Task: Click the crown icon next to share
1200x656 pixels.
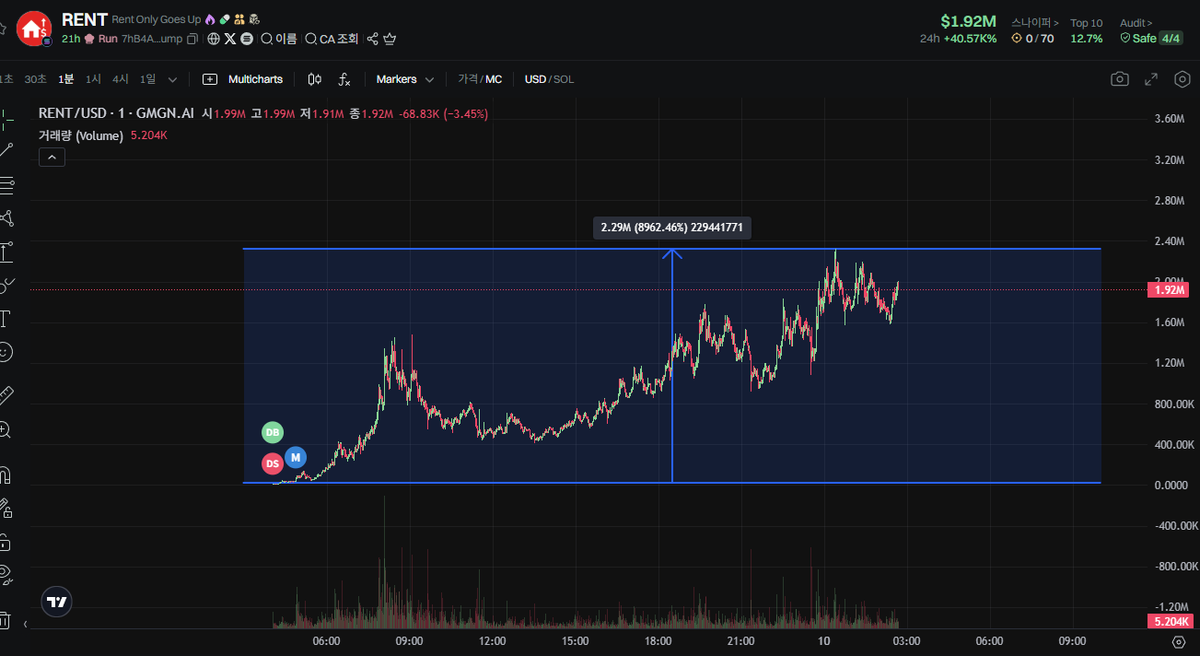Action: (390, 39)
